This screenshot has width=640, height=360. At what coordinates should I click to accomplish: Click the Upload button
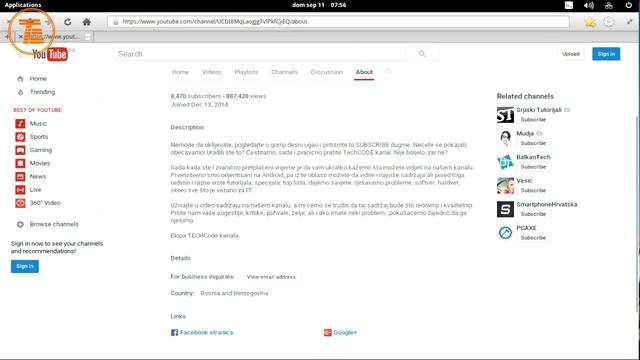coord(571,54)
